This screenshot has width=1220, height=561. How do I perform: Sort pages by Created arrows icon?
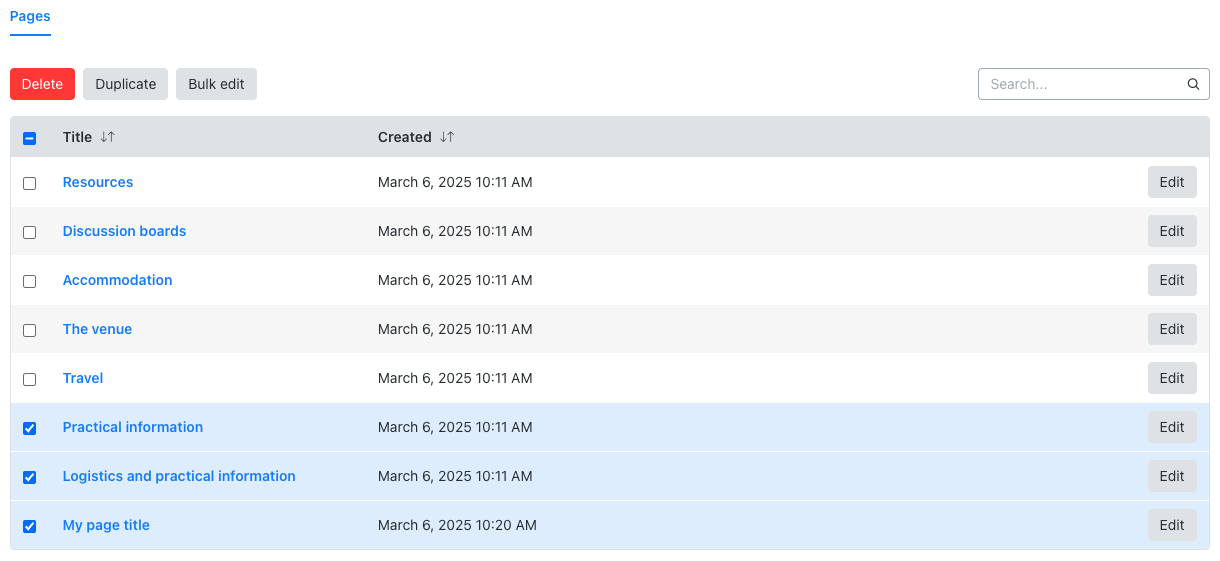447,137
